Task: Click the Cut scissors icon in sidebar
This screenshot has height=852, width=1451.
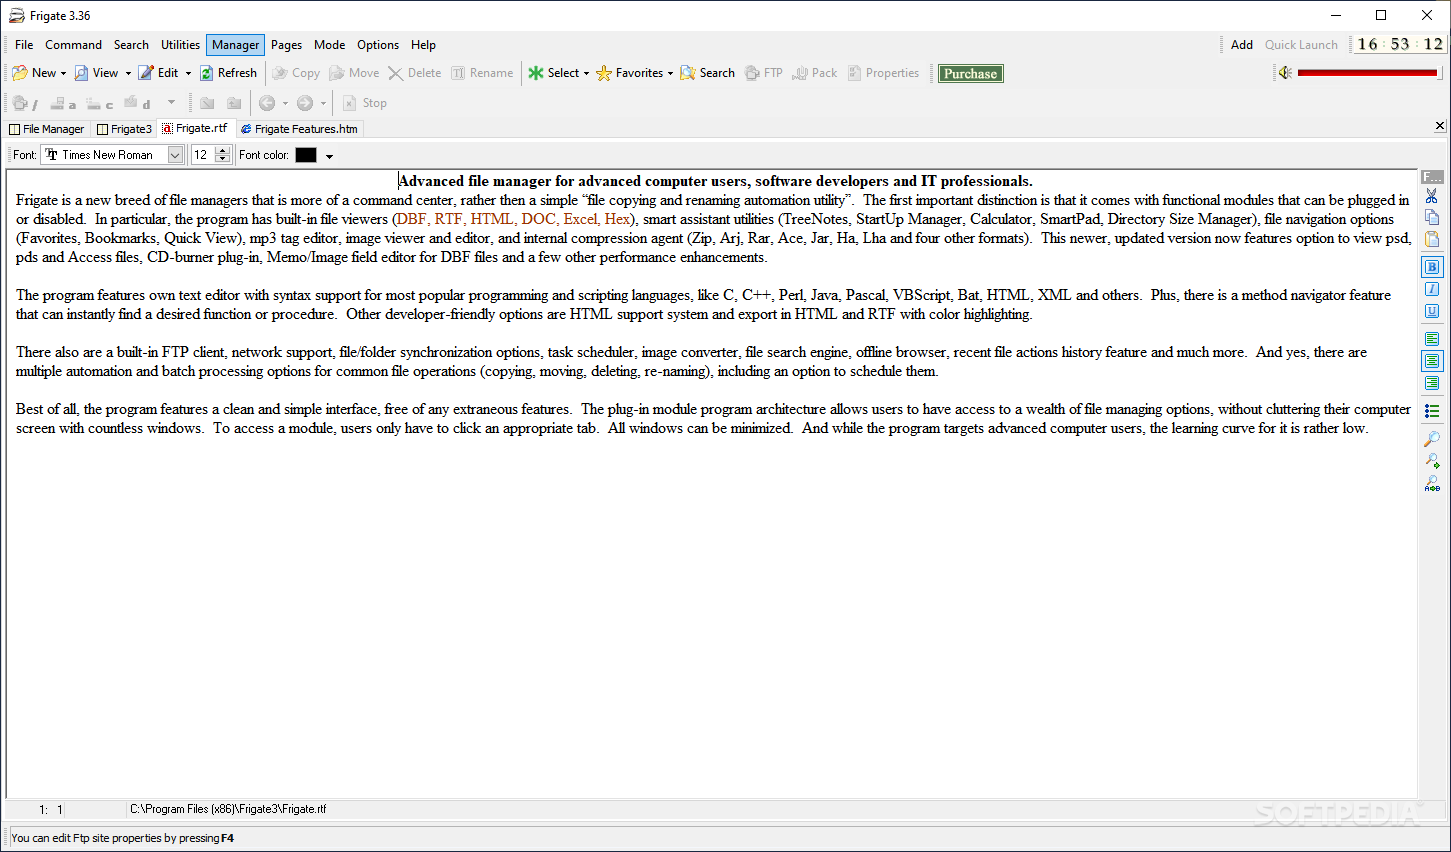Action: (1432, 196)
